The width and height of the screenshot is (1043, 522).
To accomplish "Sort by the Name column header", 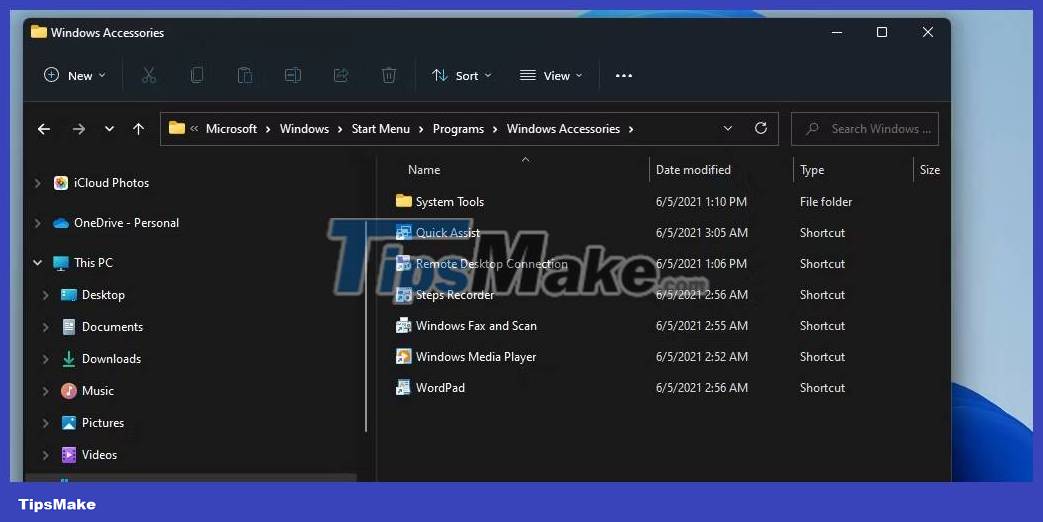I will 424,170.
